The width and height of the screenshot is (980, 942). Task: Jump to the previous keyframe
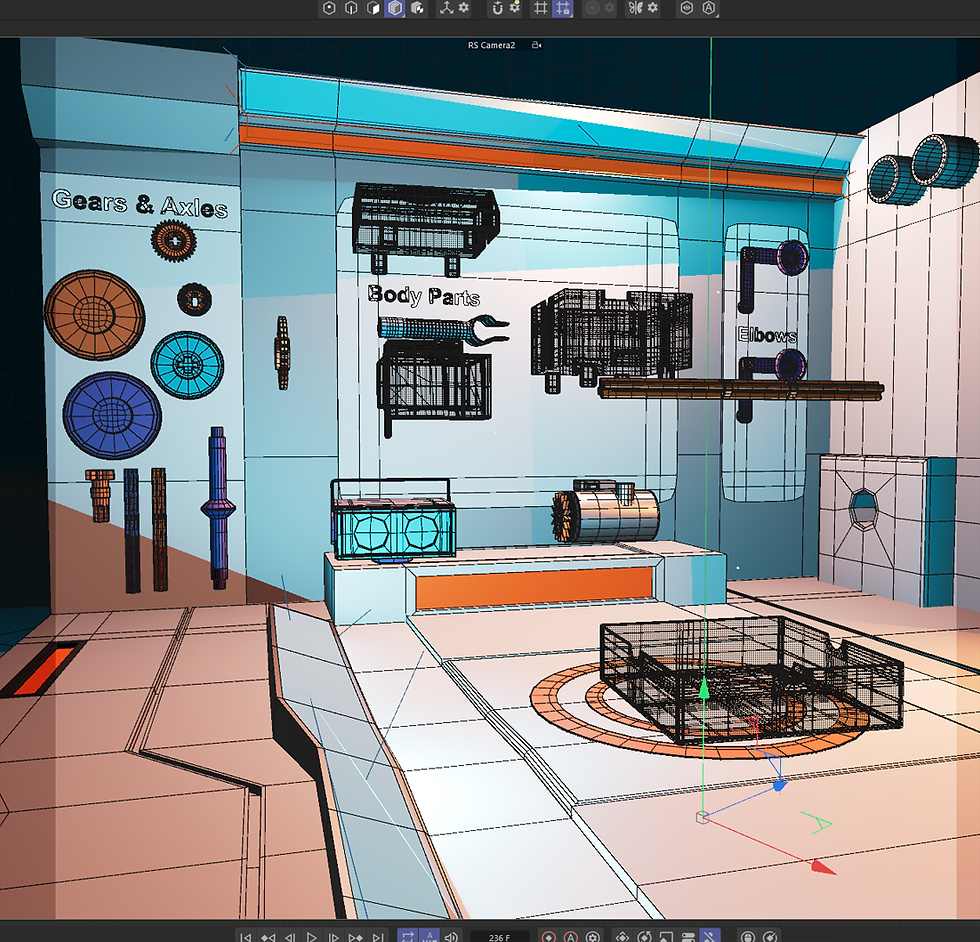(x=268, y=936)
